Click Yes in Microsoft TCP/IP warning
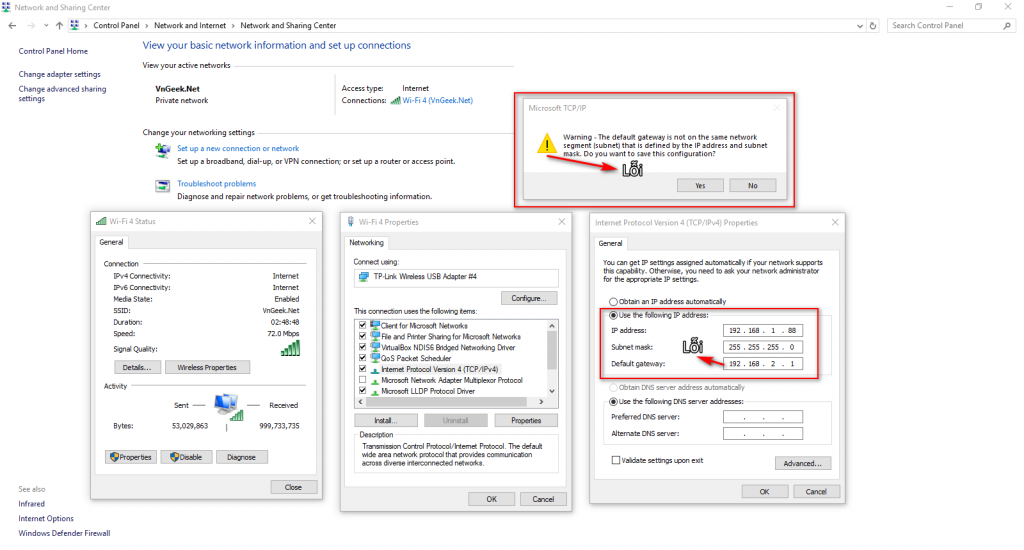This screenshot has height=550, width=1024. pos(700,186)
